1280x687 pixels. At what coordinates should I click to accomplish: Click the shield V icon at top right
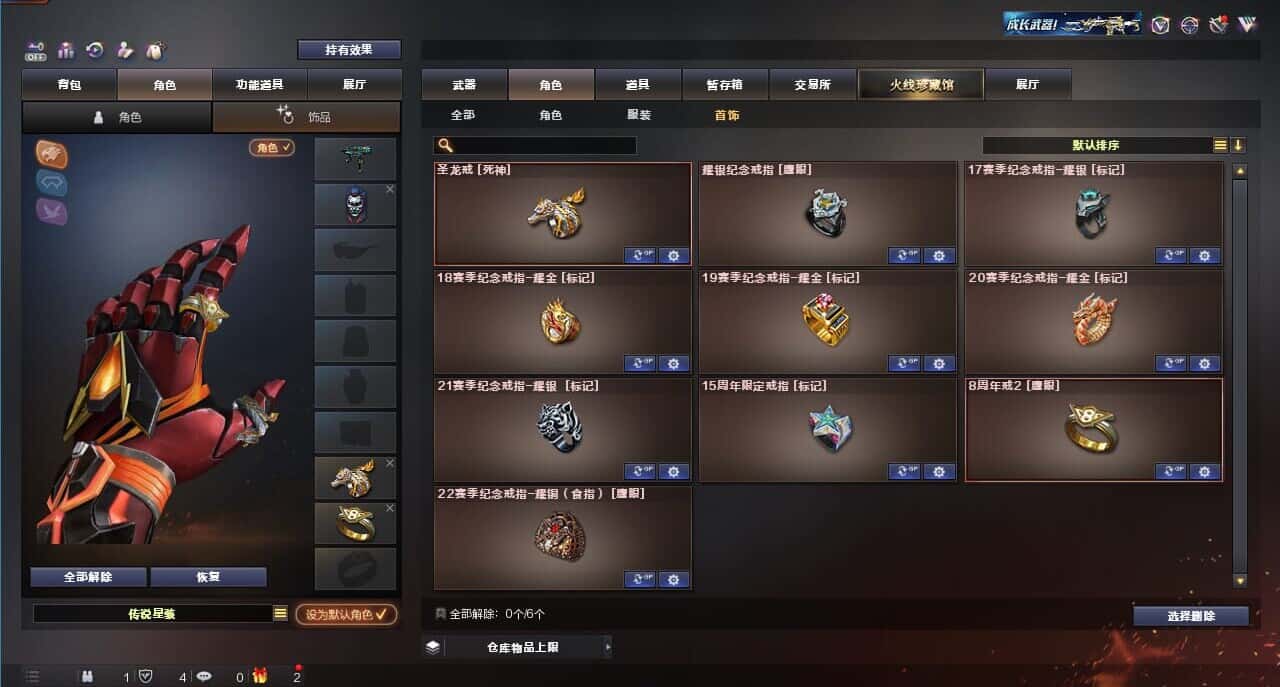1160,25
